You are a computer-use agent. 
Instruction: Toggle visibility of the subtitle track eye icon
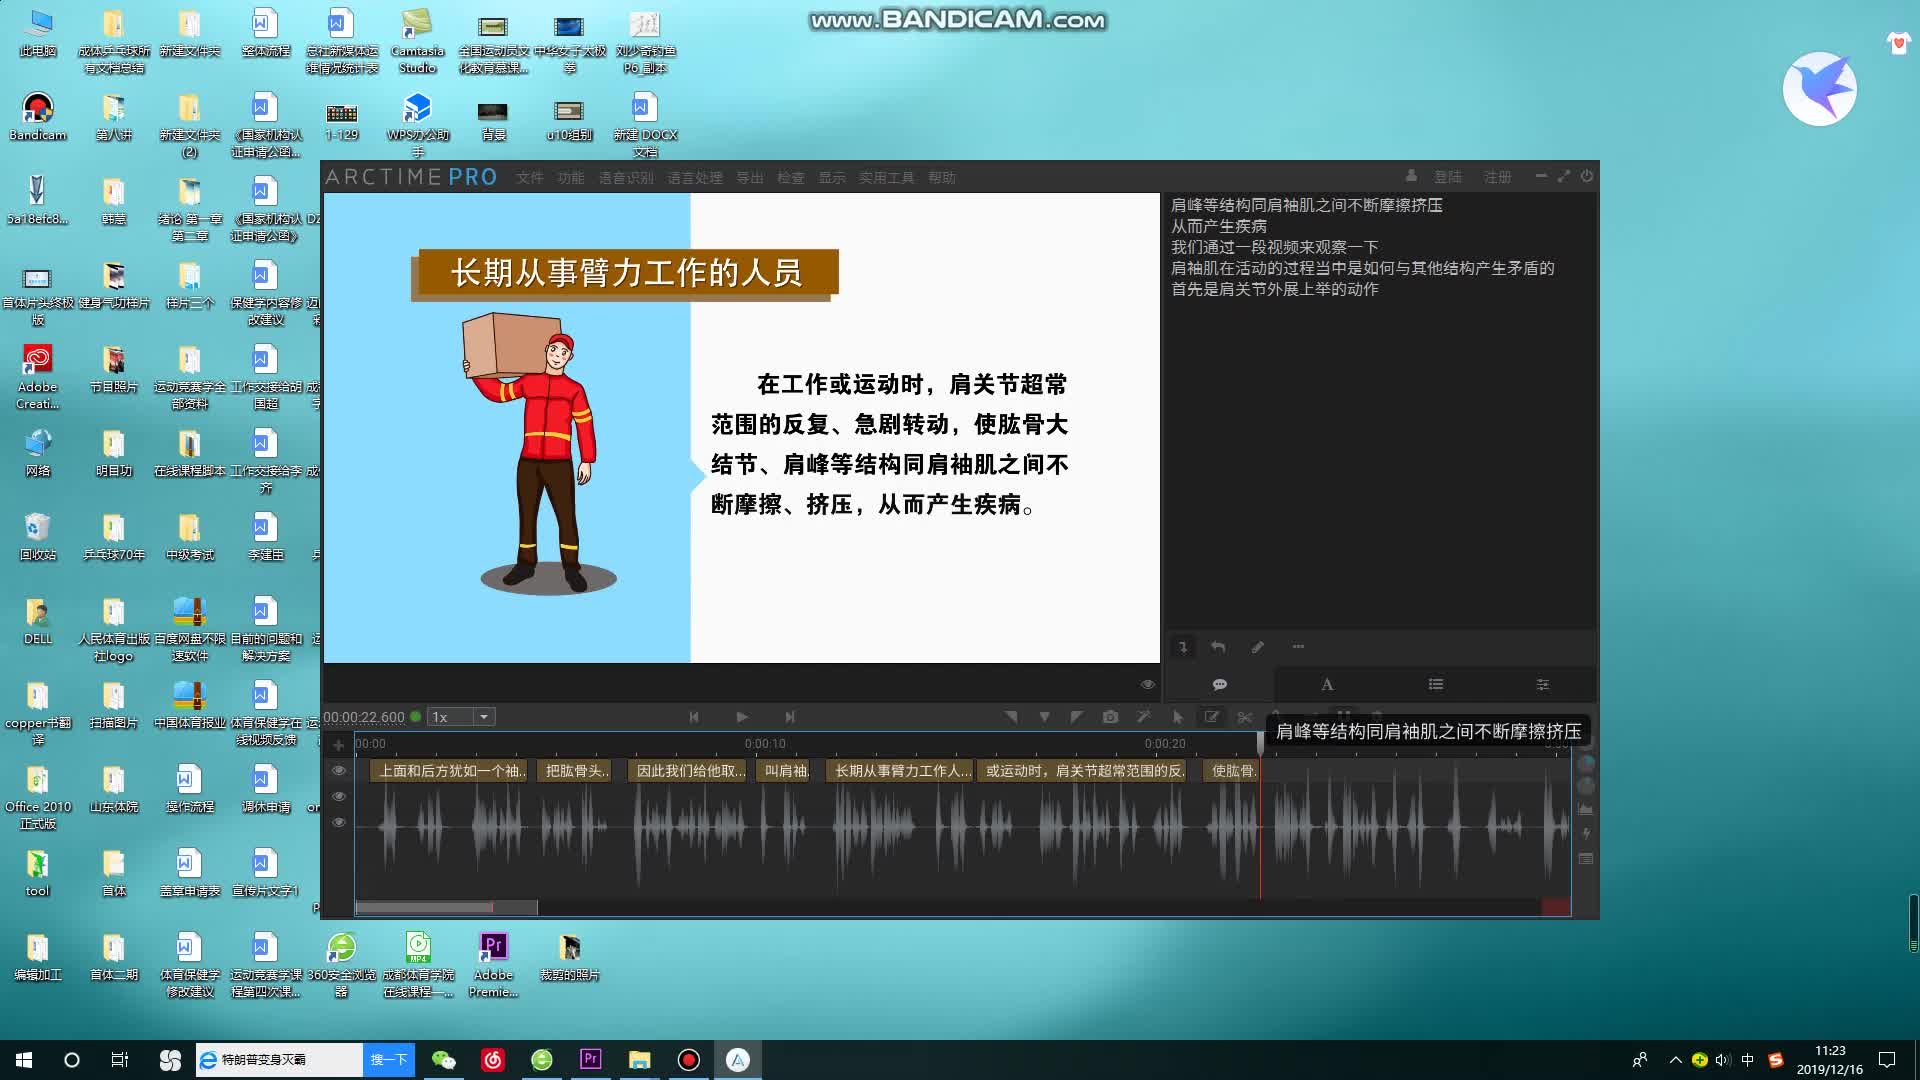[x=340, y=770]
